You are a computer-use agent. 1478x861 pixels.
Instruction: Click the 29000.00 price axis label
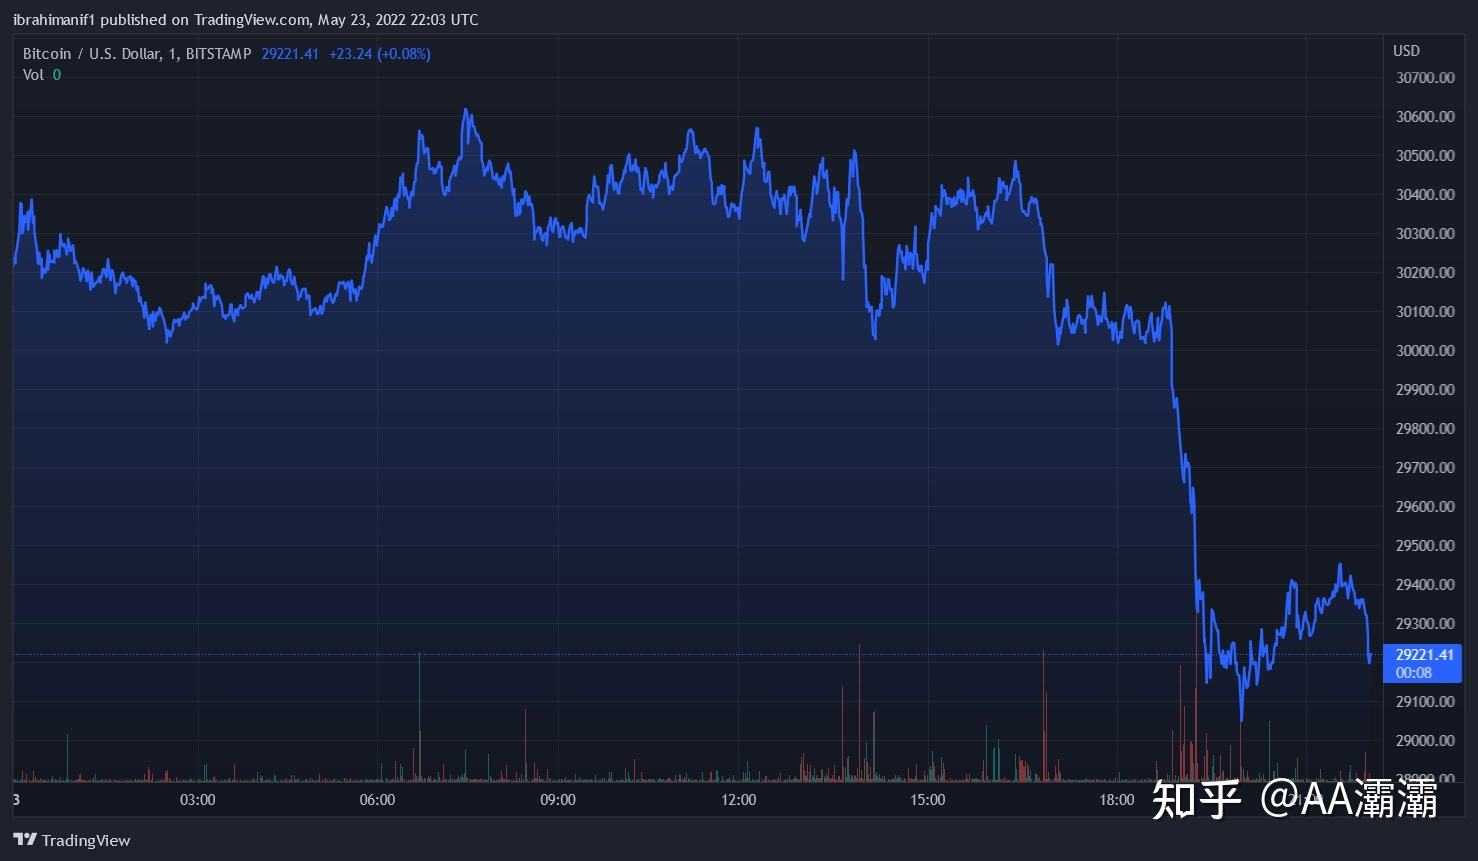1425,741
